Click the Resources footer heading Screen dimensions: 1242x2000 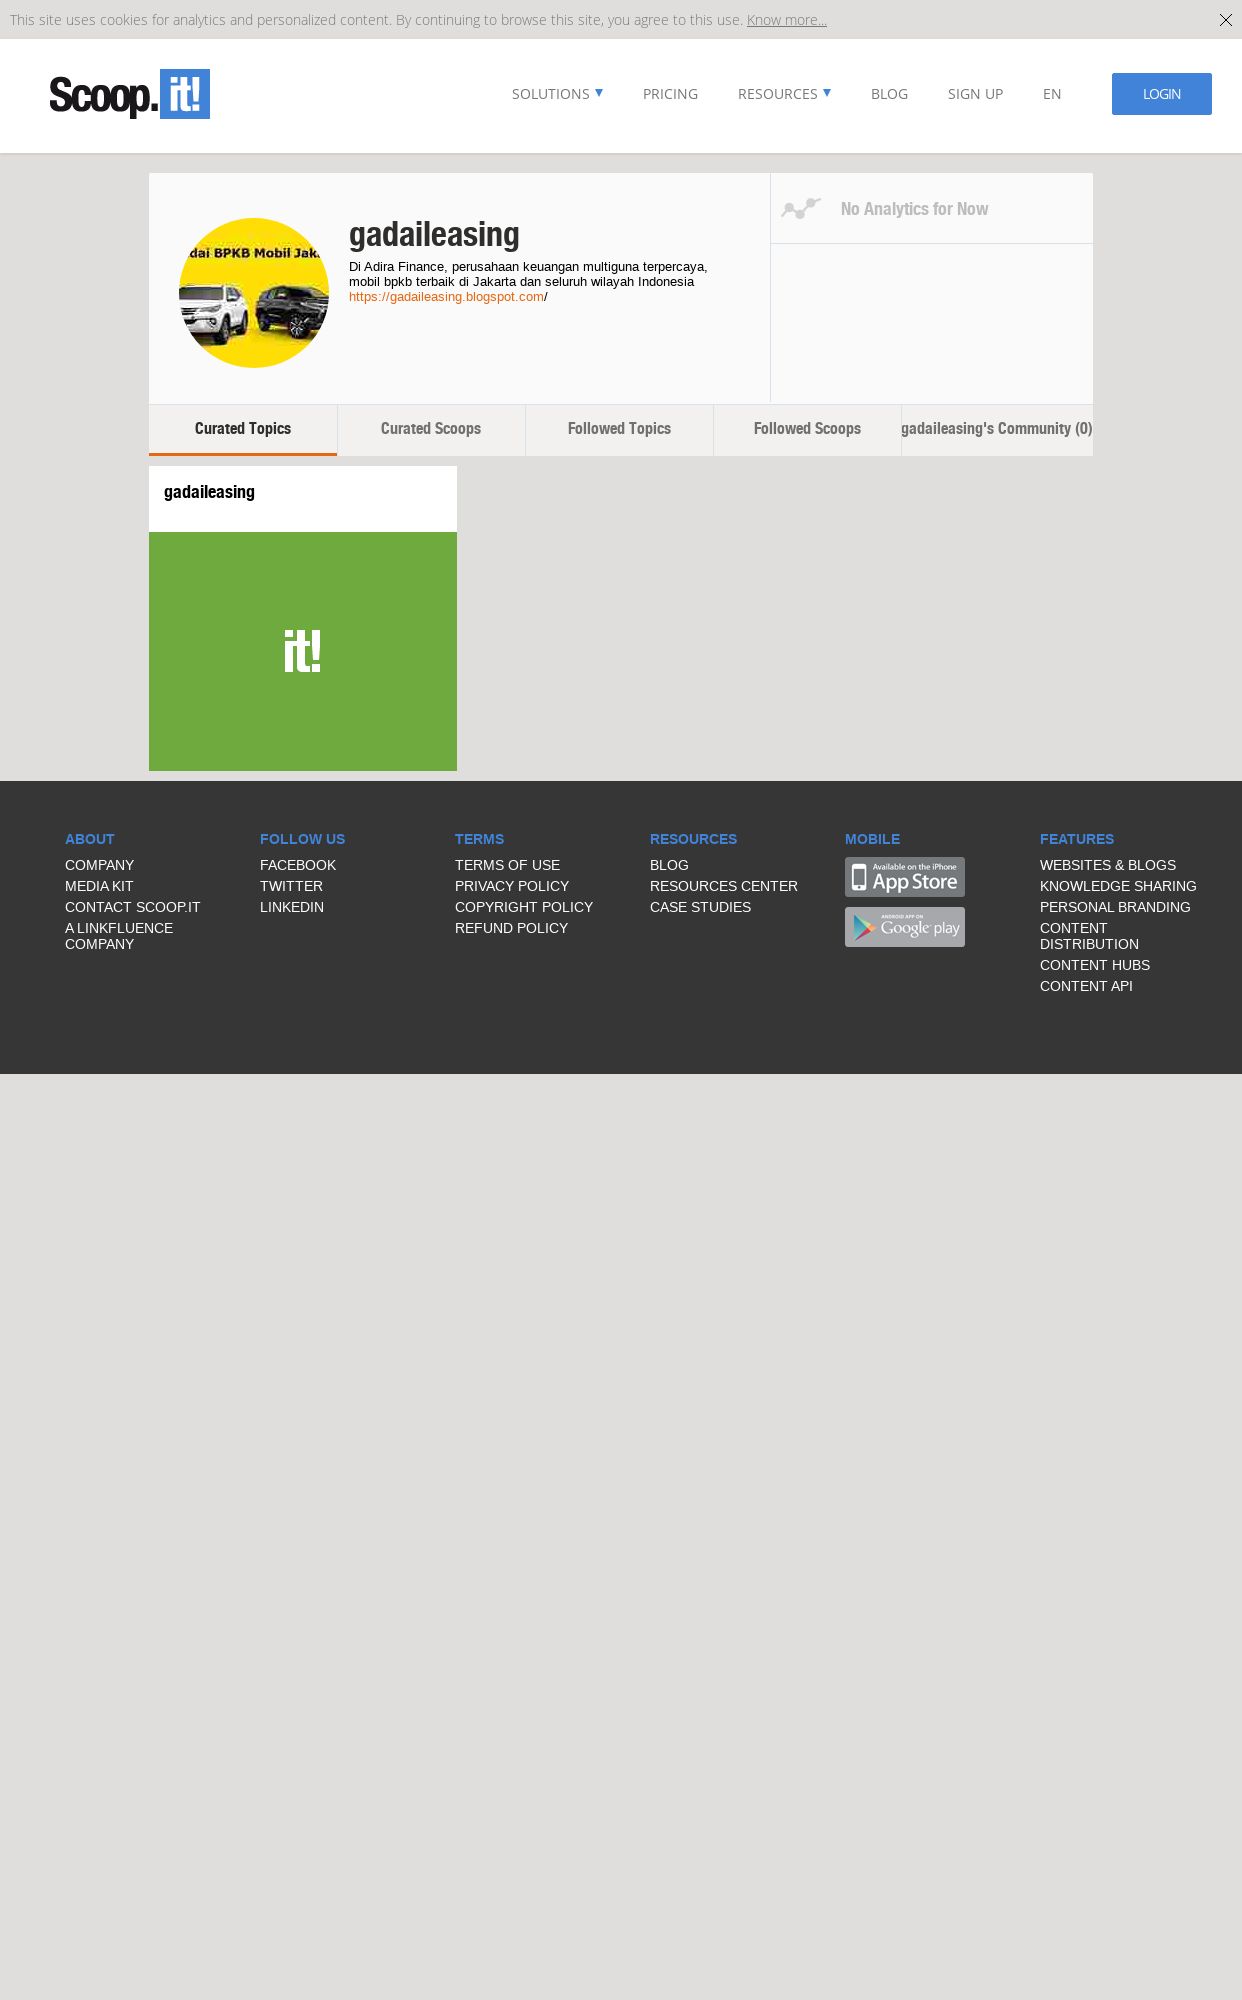[x=693, y=839]
